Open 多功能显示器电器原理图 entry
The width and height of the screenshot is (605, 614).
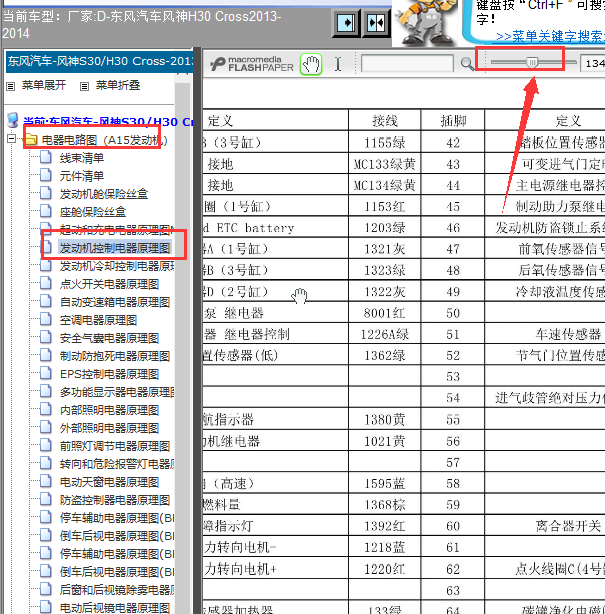[117, 392]
